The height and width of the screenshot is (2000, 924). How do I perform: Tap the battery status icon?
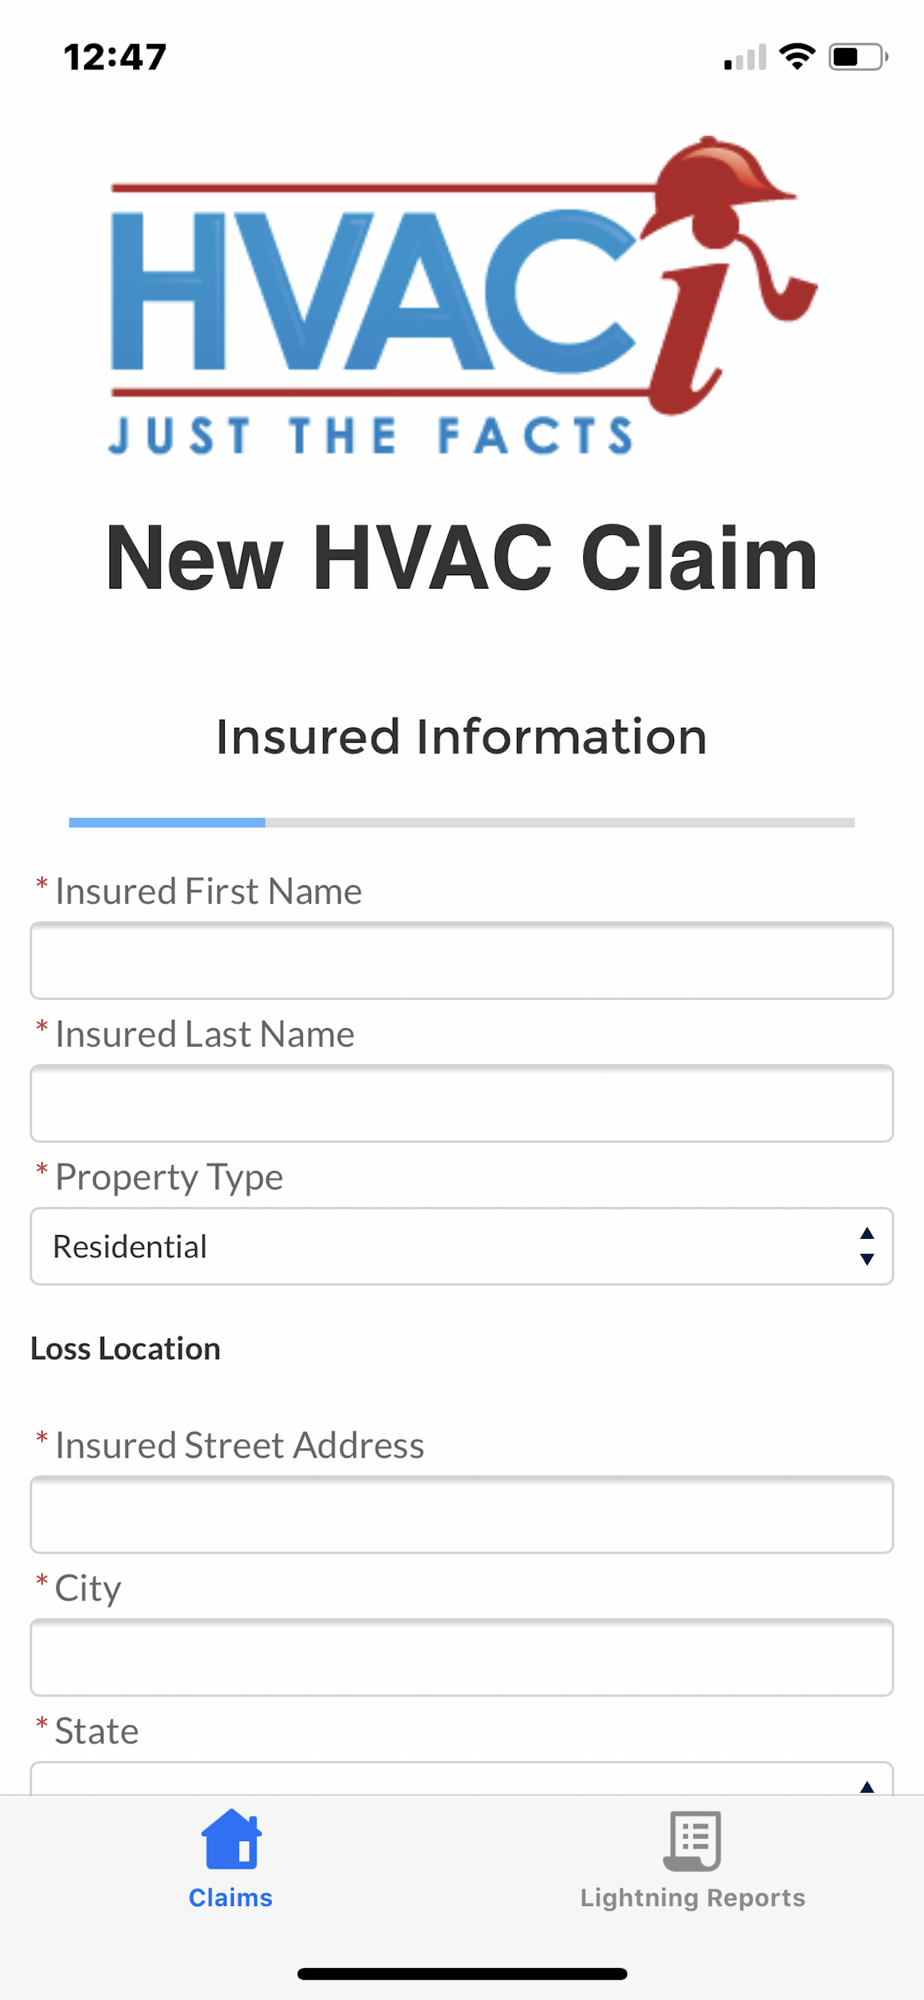pos(858,57)
